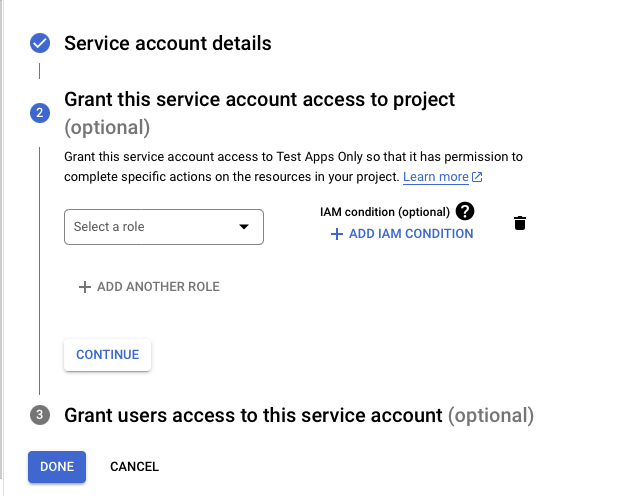This screenshot has height=496, width=629.
Task: Click the completed step checkmark icon
Action: [40, 43]
